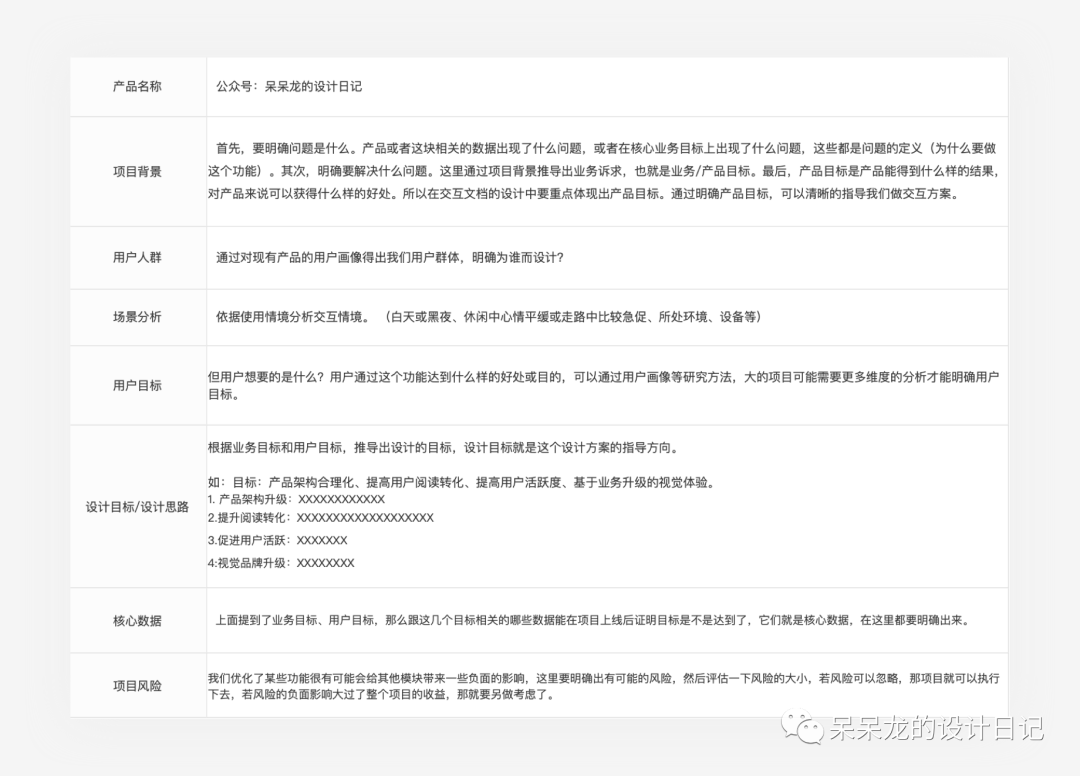
Task: Select the 用户目标 row header cell
Action: point(137,385)
